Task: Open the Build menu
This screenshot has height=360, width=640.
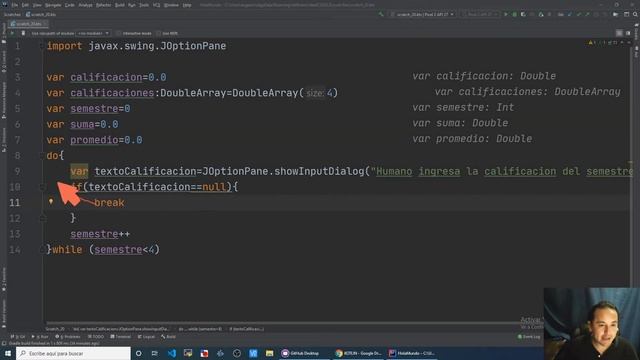Action: (x=120, y=5)
